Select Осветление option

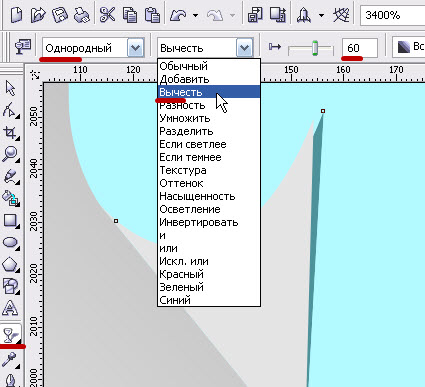tap(209, 209)
